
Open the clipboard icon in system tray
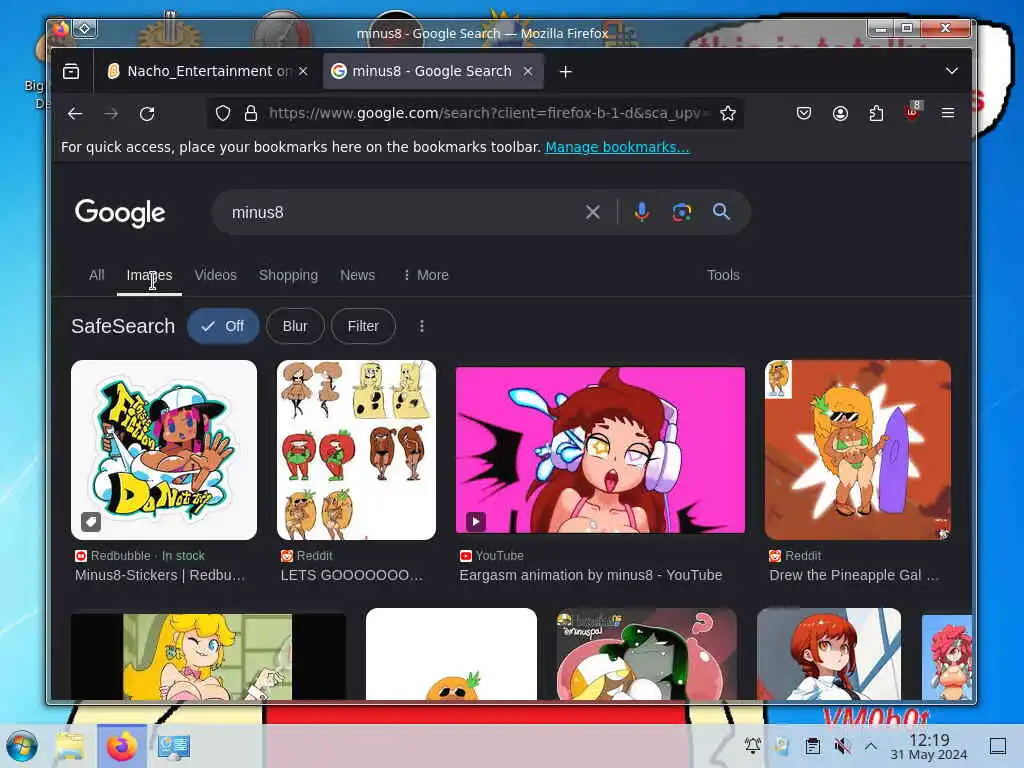coord(812,746)
